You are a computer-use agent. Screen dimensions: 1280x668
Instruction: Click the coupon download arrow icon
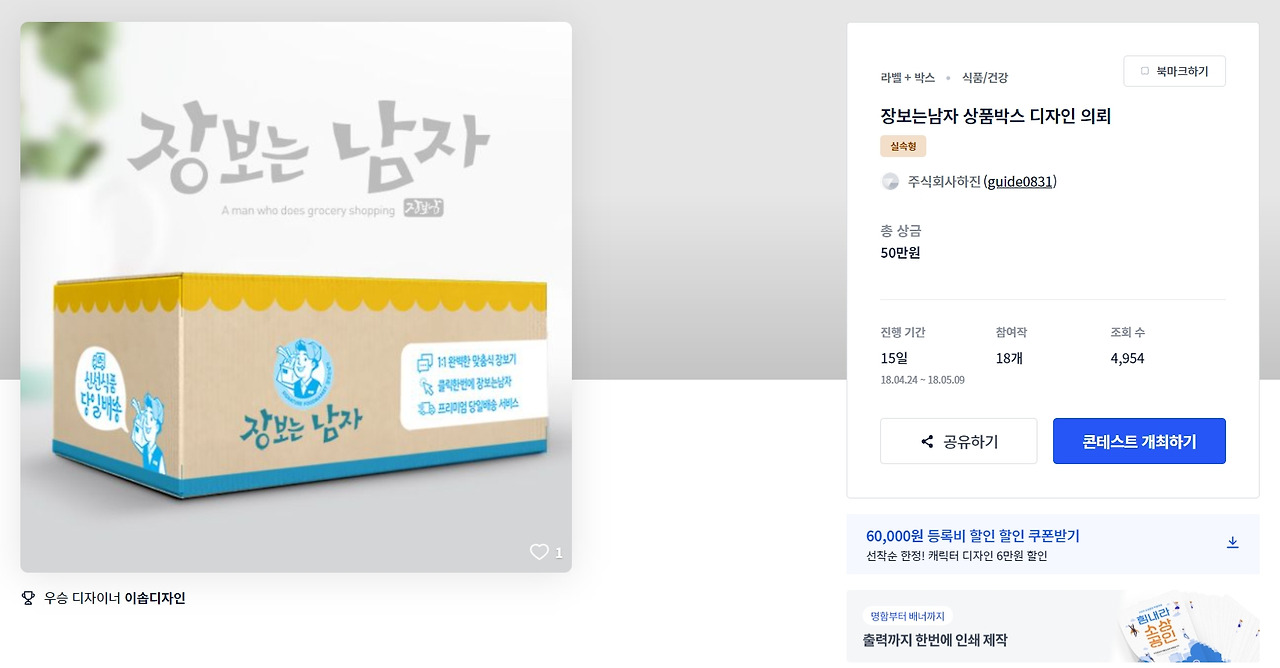coord(1232,542)
